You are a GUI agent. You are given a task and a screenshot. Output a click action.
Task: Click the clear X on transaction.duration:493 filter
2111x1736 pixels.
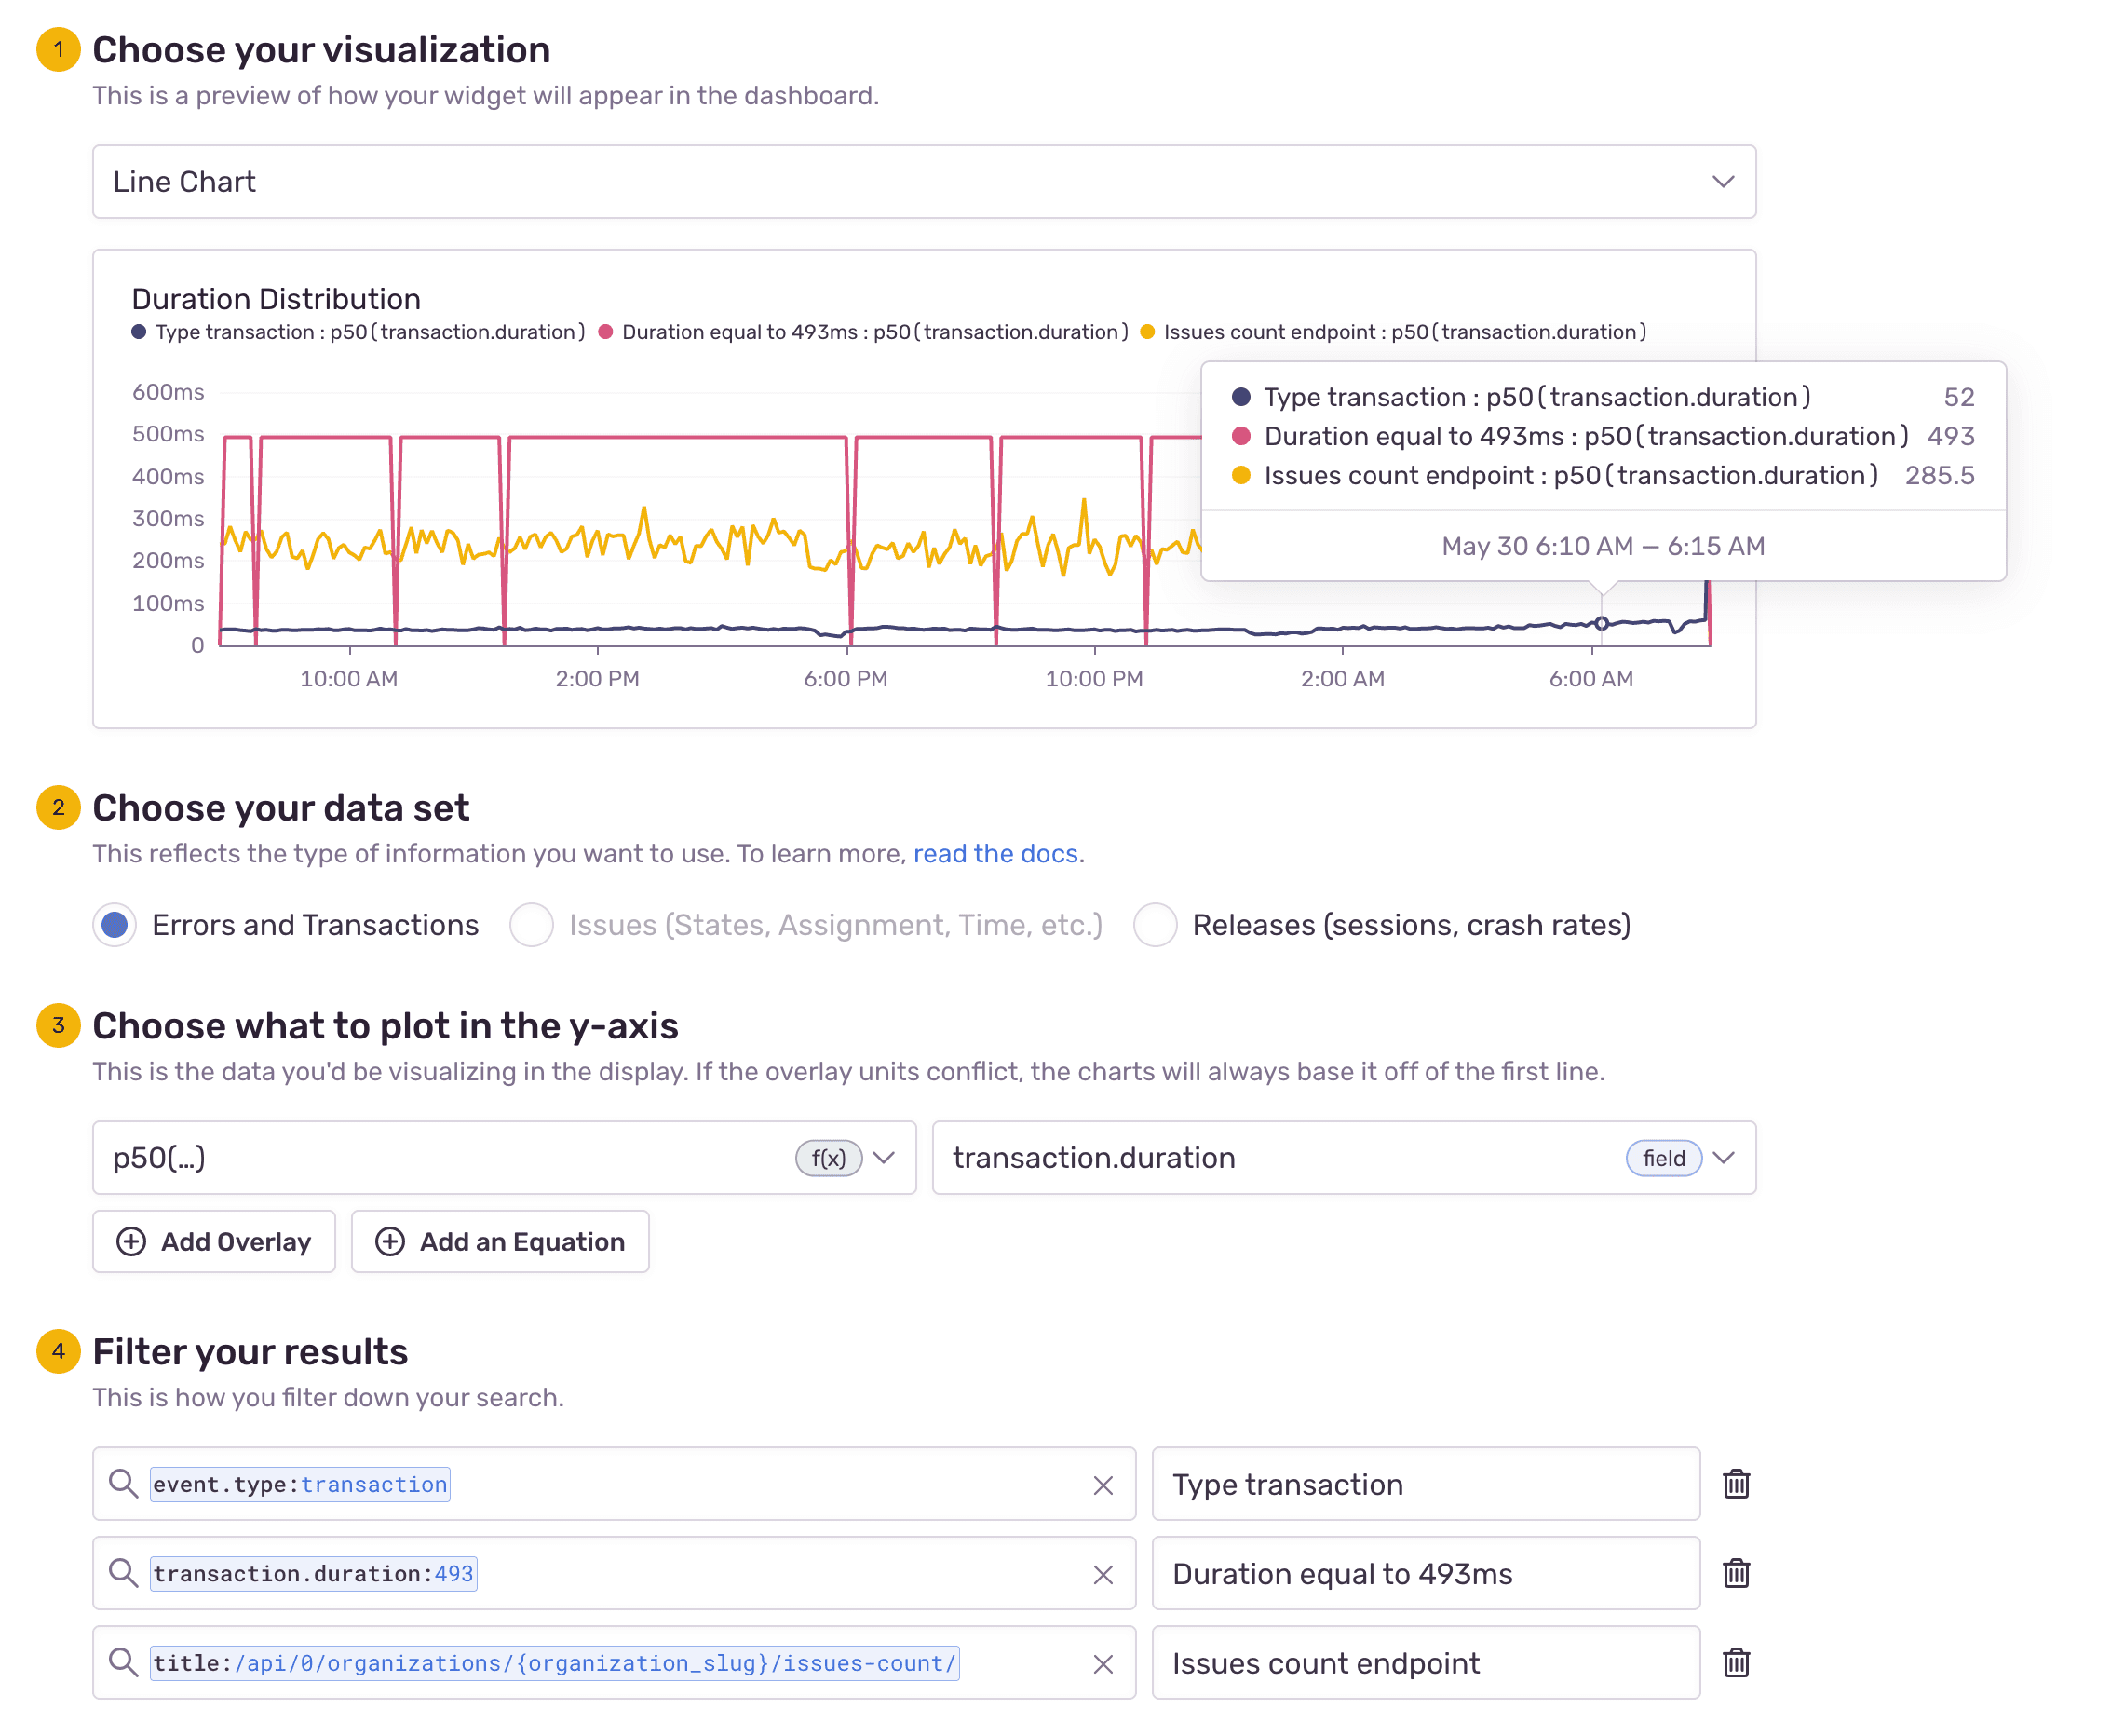click(1104, 1573)
